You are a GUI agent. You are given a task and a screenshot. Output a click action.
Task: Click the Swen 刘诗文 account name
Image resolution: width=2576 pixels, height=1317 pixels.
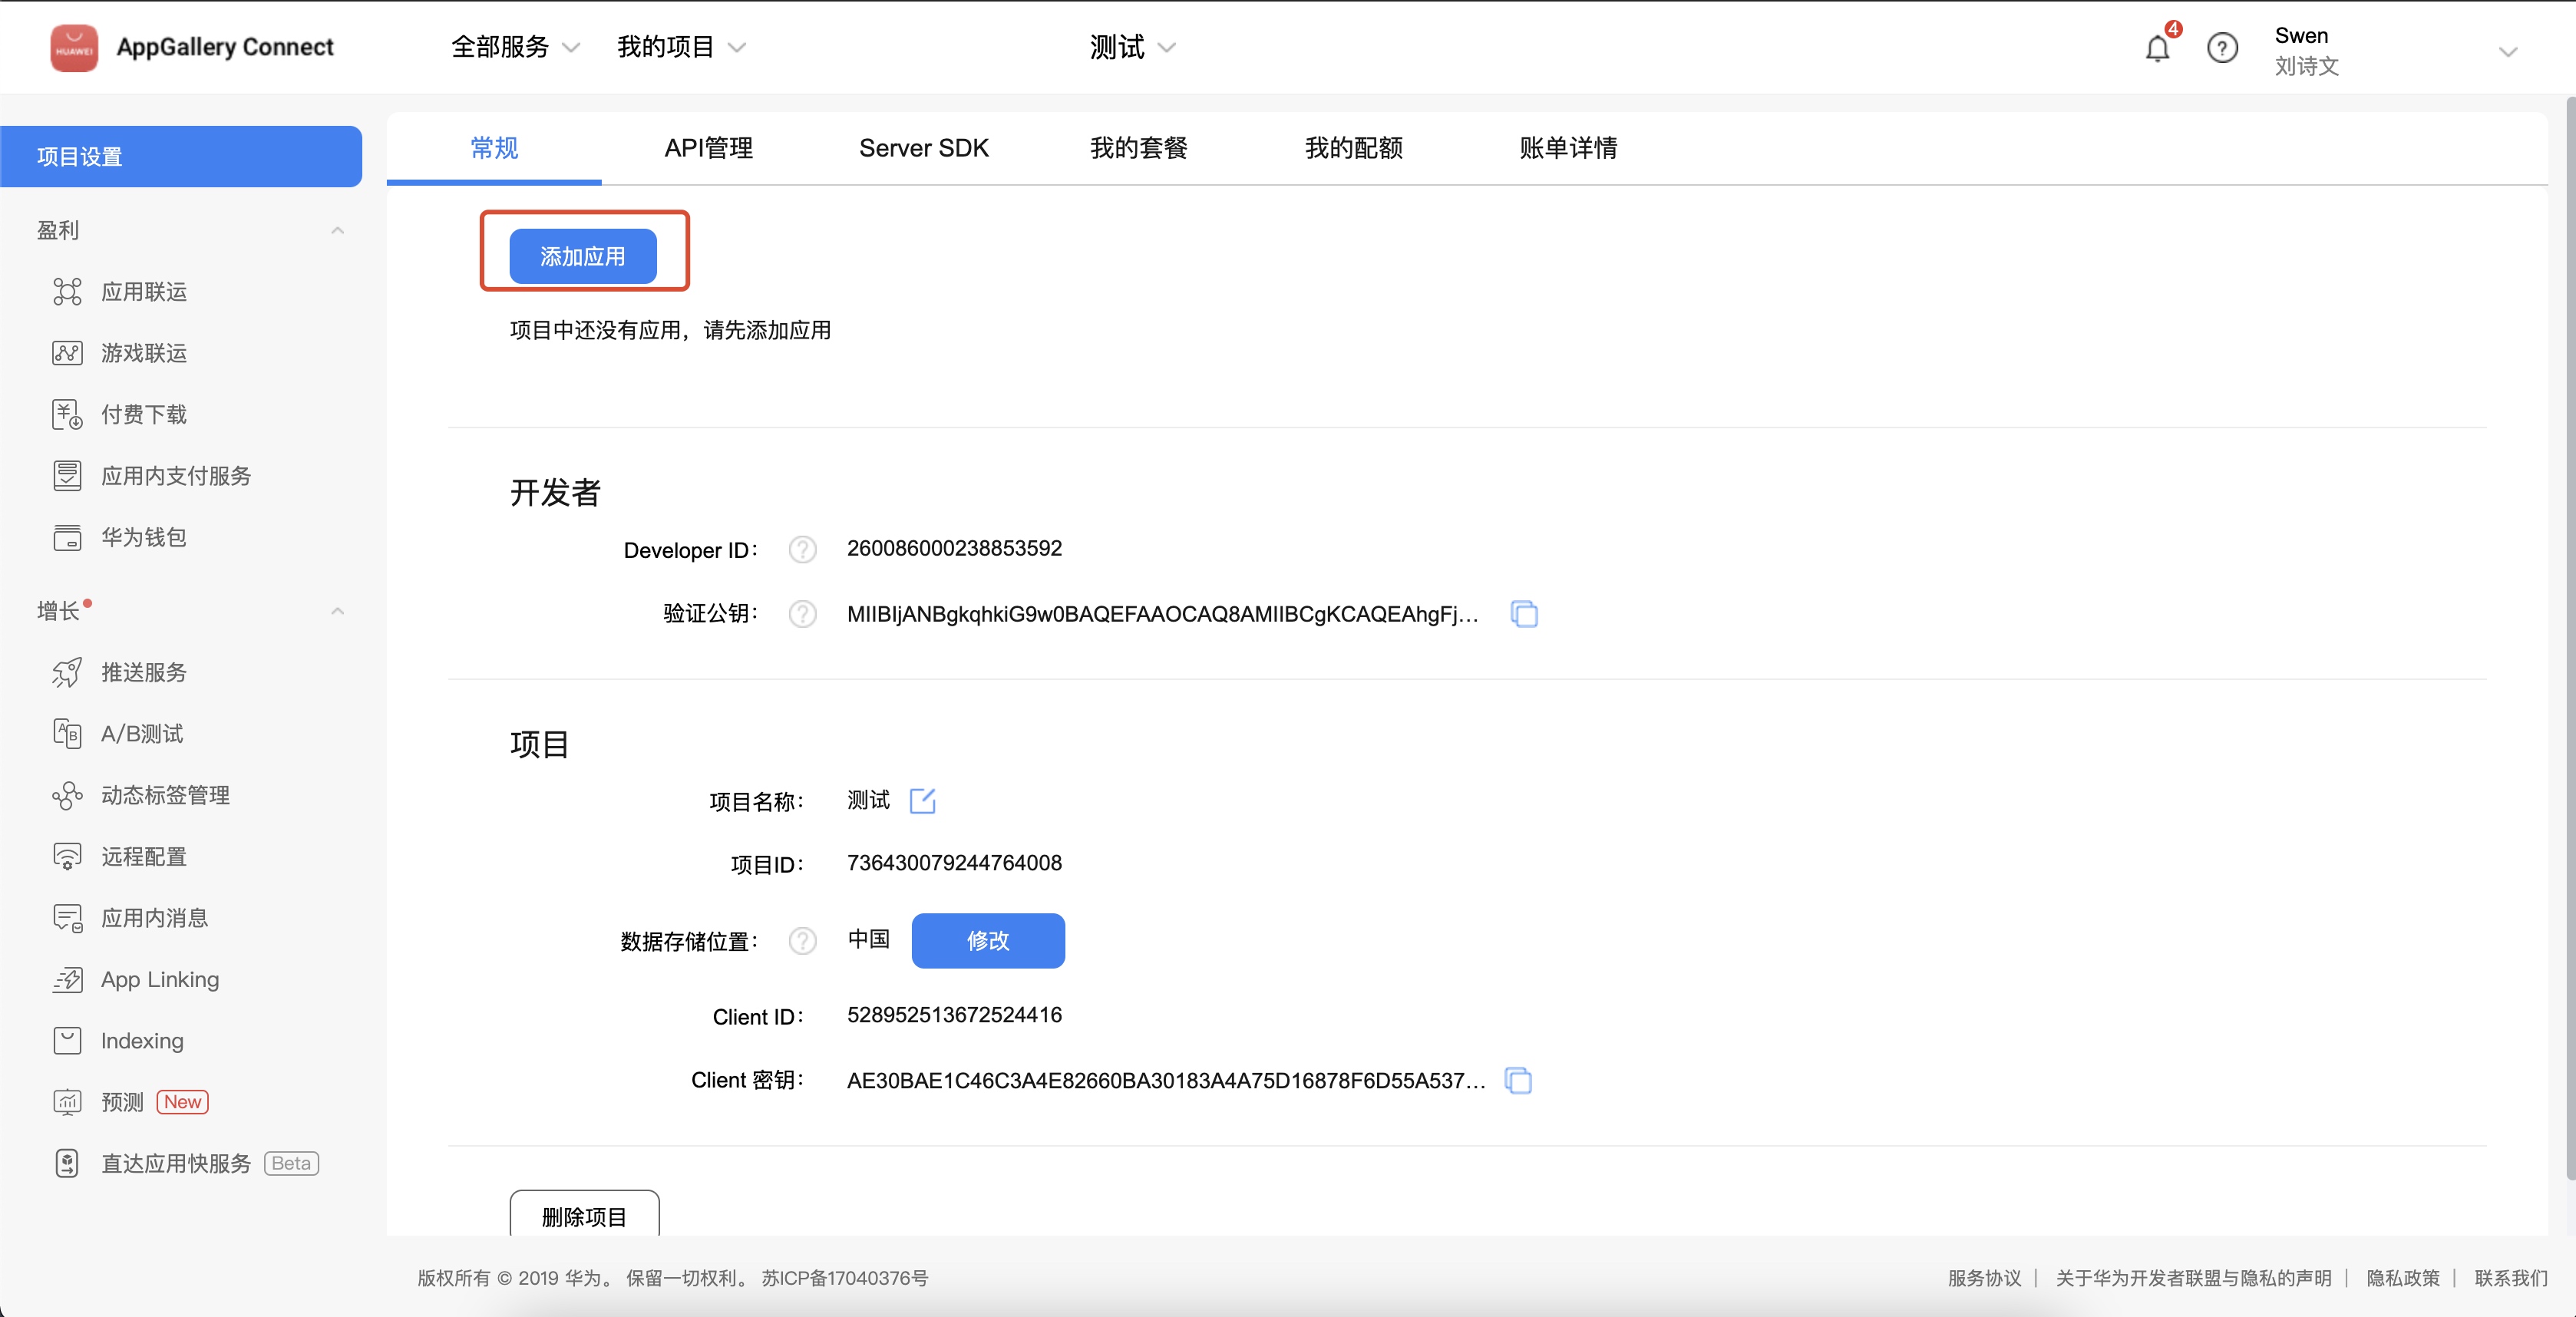click(2306, 50)
